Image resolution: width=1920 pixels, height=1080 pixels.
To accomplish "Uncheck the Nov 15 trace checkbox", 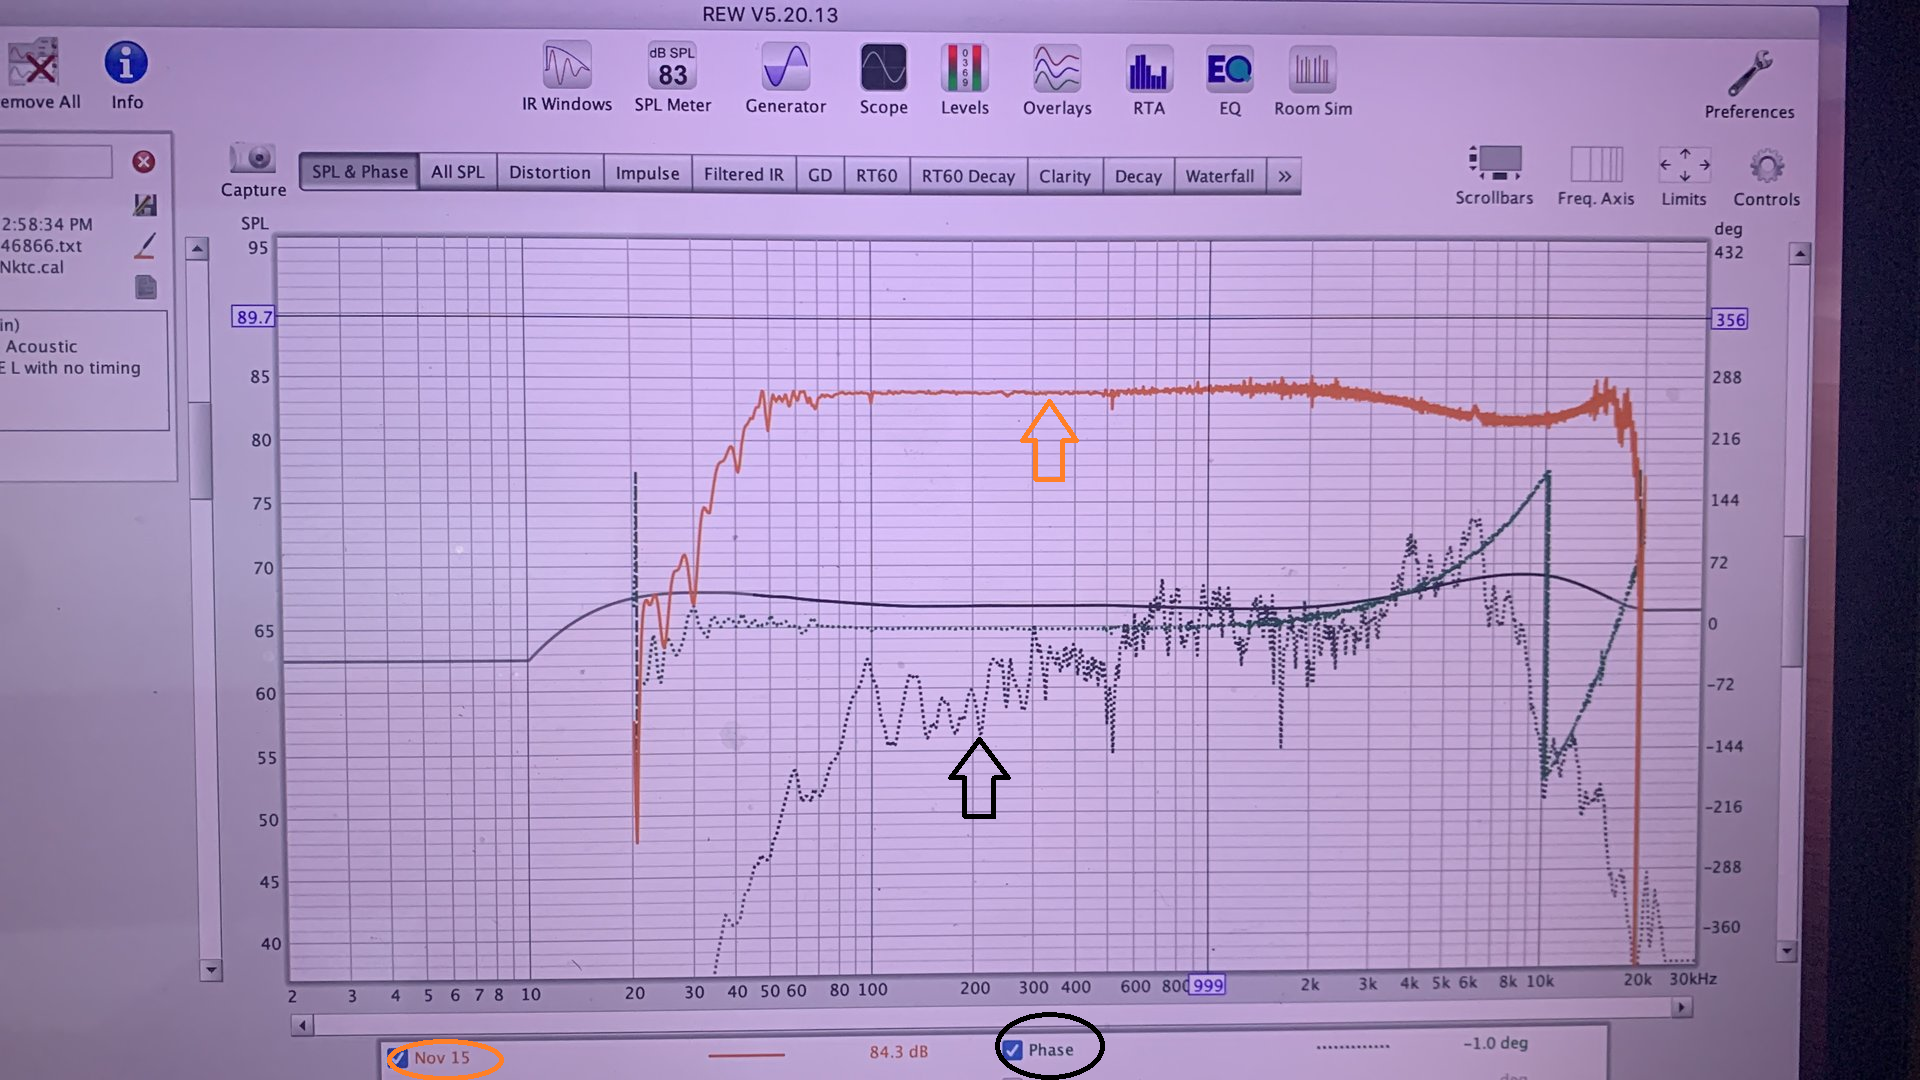I will point(398,1057).
